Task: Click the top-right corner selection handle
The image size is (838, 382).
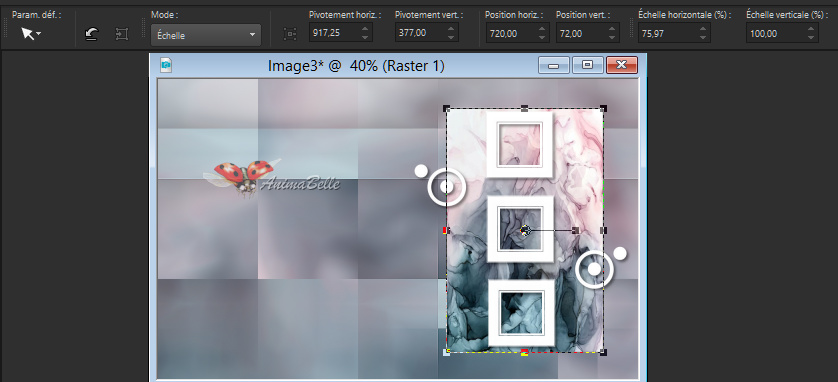Action: point(603,108)
